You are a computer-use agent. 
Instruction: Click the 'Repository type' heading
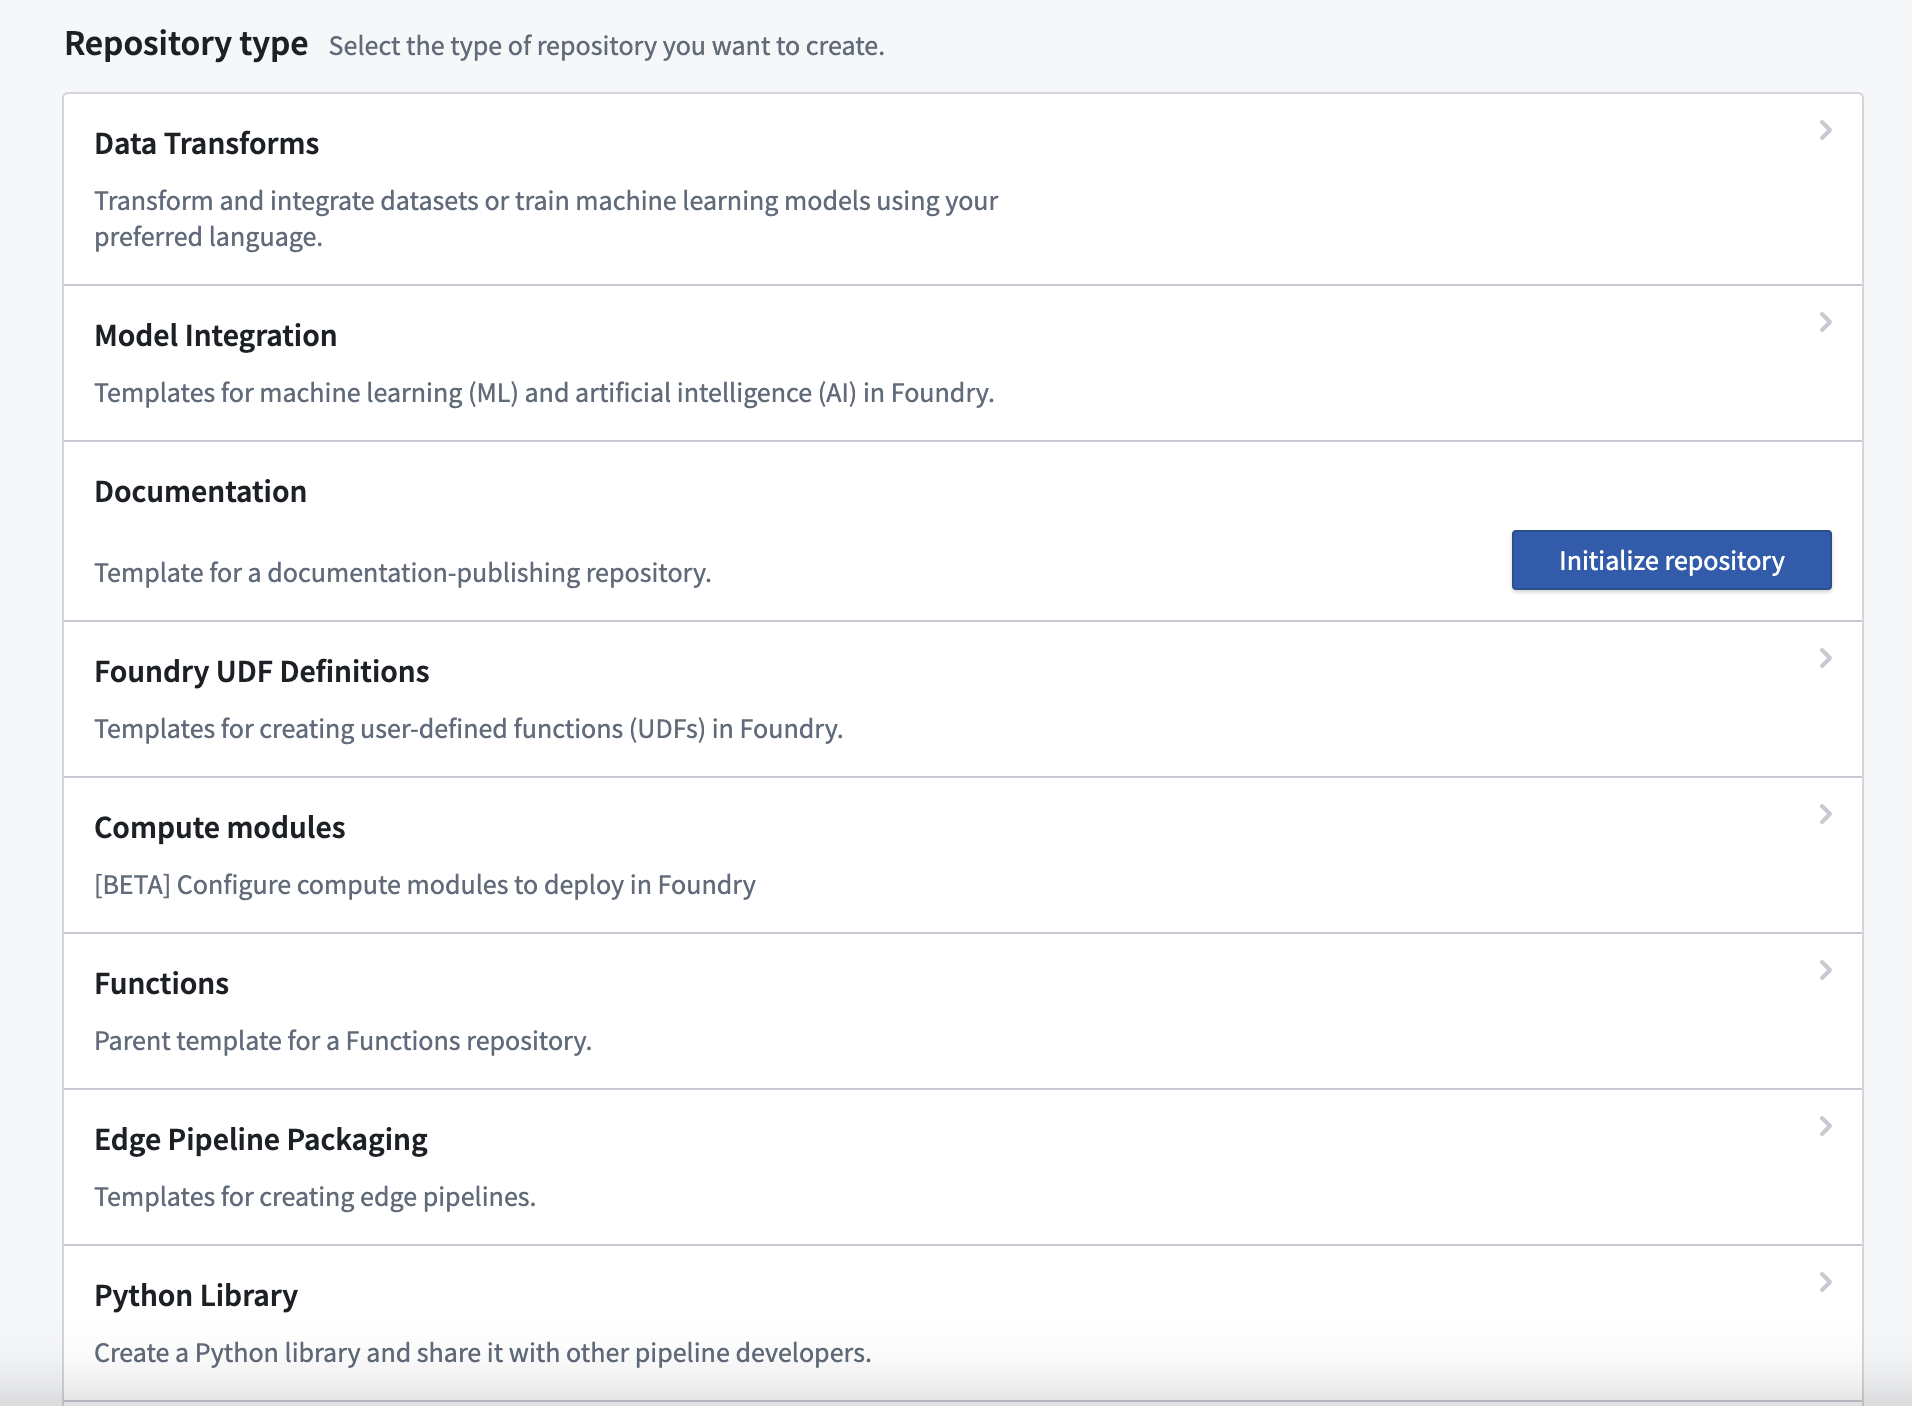(x=186, y=44)
